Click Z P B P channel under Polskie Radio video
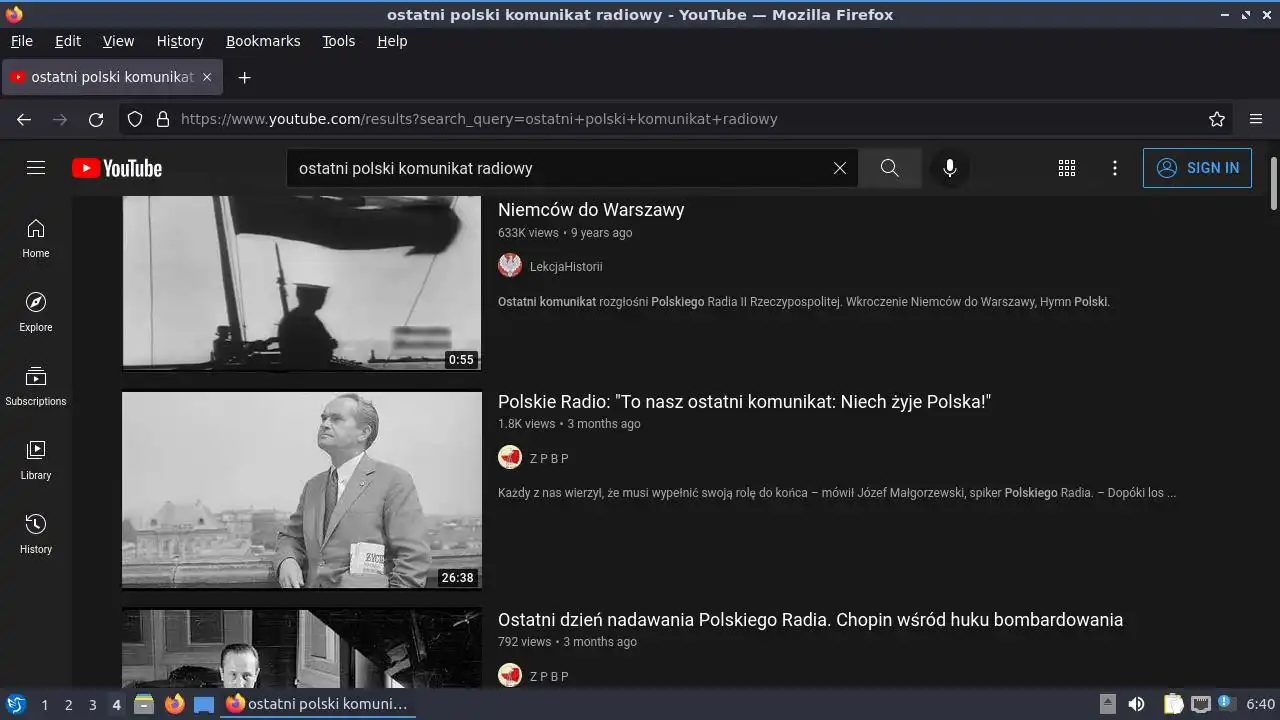This screenshot has height=720, width=1280. tap(549, 459)
